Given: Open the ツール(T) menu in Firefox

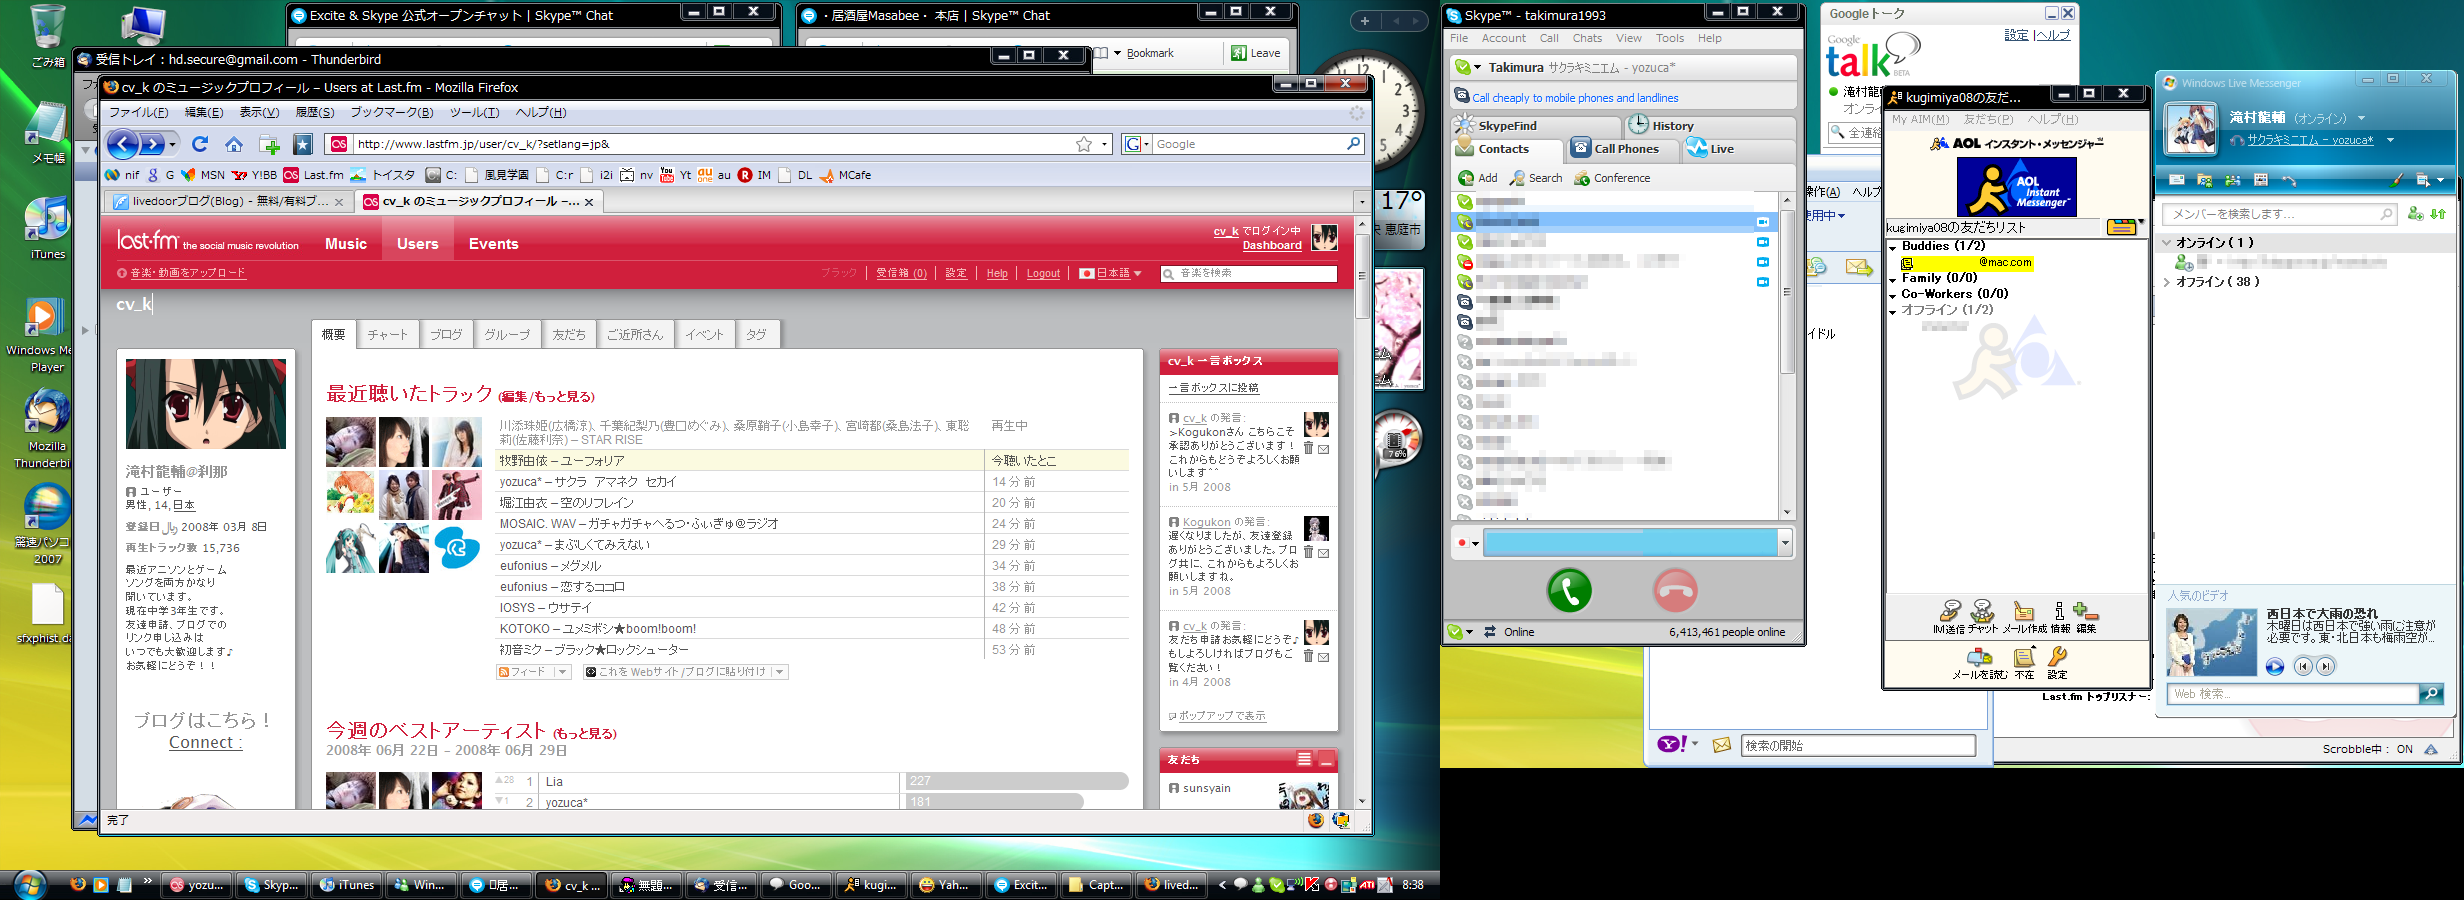Looking at the screenshot, I should [x=474, y=112].
